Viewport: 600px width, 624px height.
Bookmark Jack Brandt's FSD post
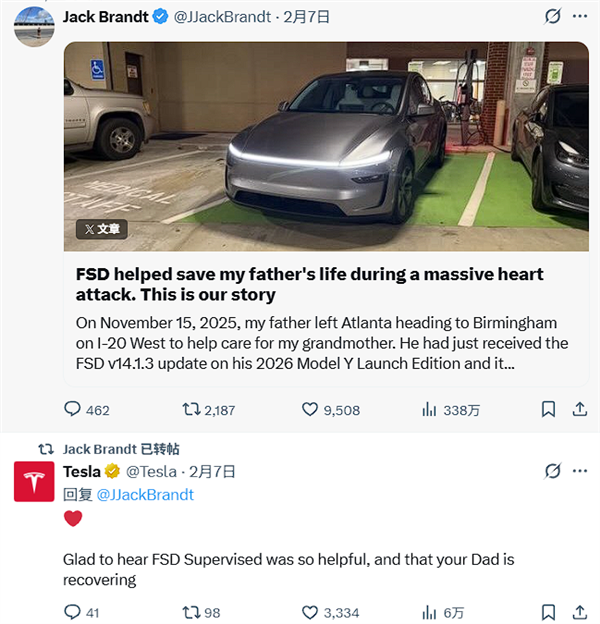pos(548,409)
